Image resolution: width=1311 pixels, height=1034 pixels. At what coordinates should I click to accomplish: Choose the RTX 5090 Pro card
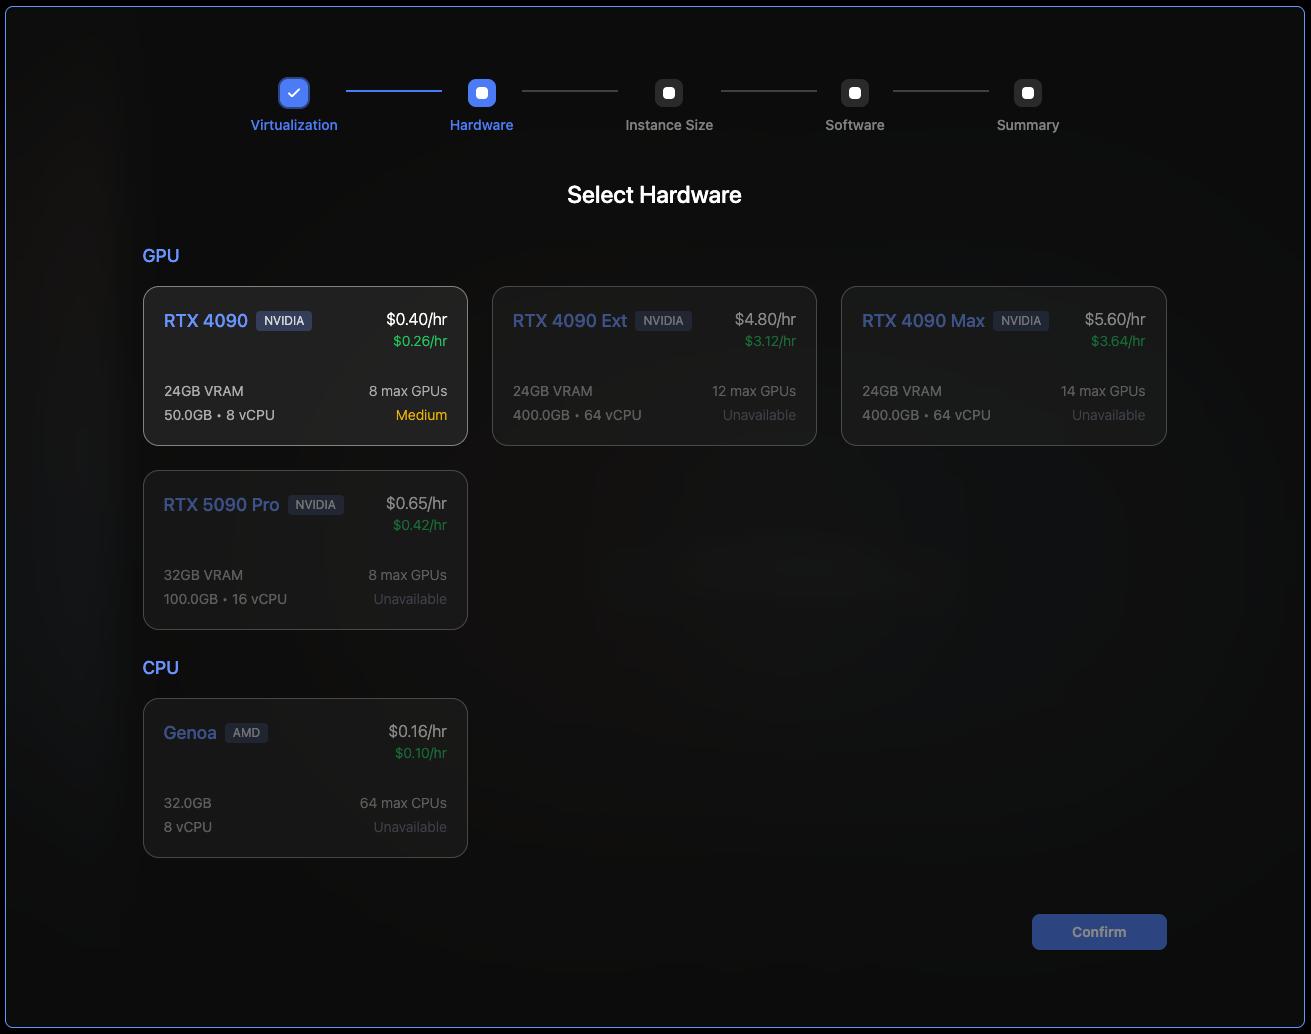[305, 550]
